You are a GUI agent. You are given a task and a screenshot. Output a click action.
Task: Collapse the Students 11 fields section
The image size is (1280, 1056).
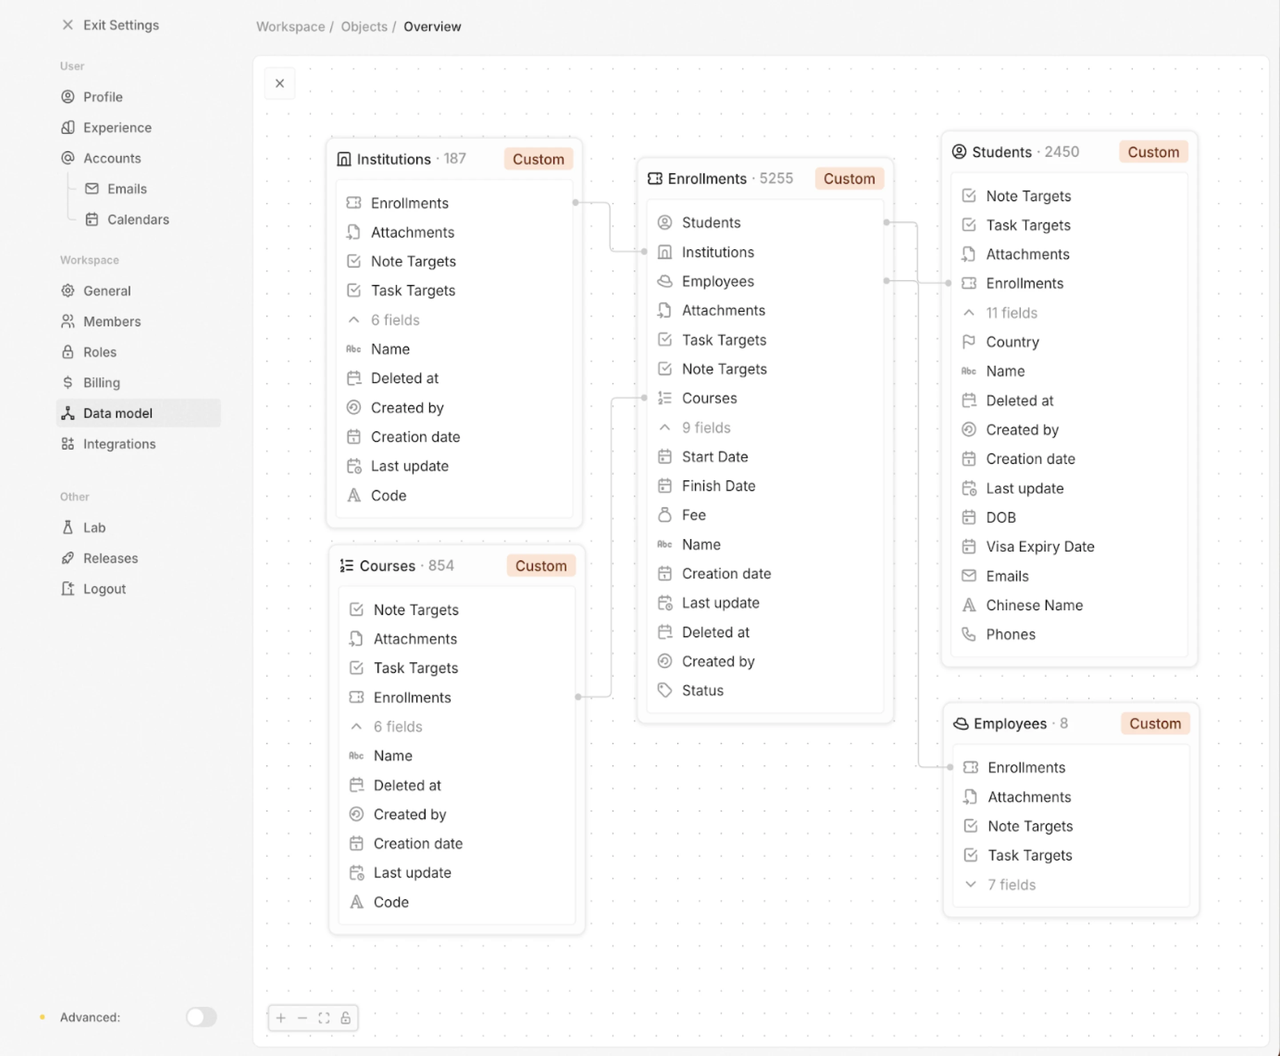pos(969,313)
